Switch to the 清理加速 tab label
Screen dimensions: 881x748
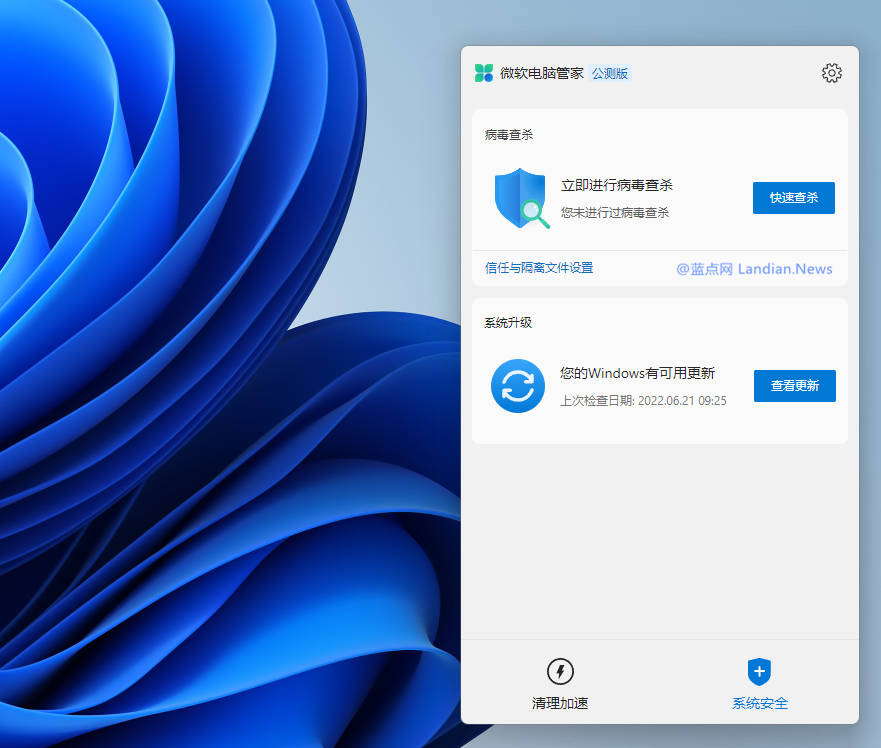(560, 703)
